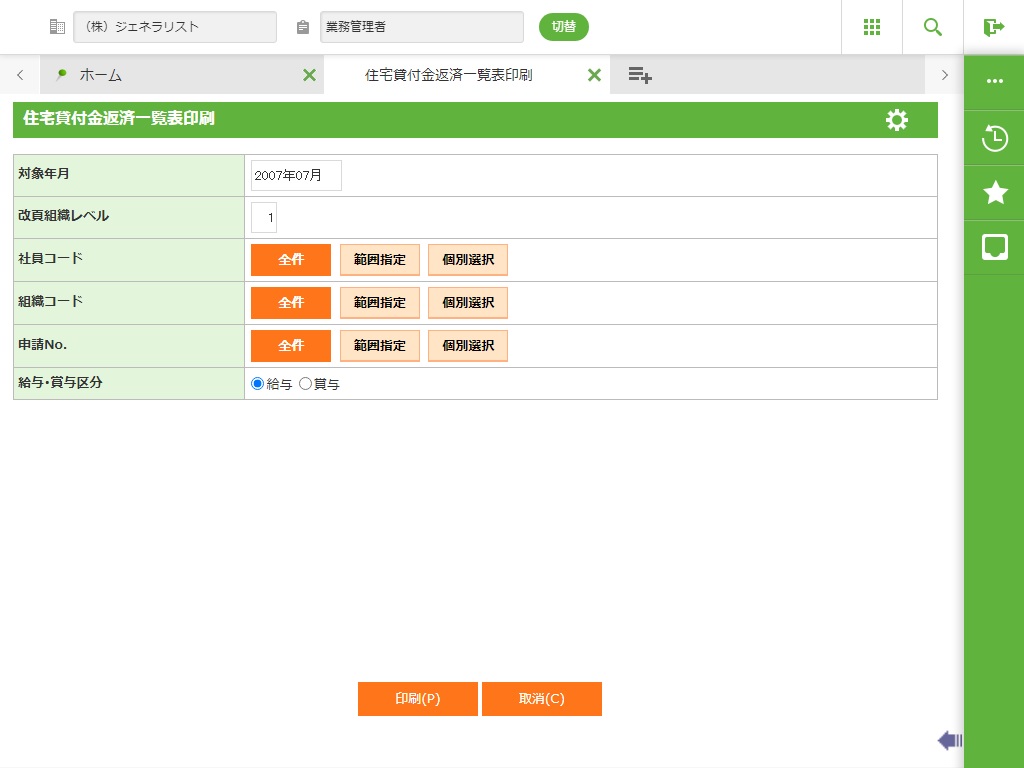Switch to the ホーム tab
This screenshot has width=1024, height=768.
[x=100, y=75]
